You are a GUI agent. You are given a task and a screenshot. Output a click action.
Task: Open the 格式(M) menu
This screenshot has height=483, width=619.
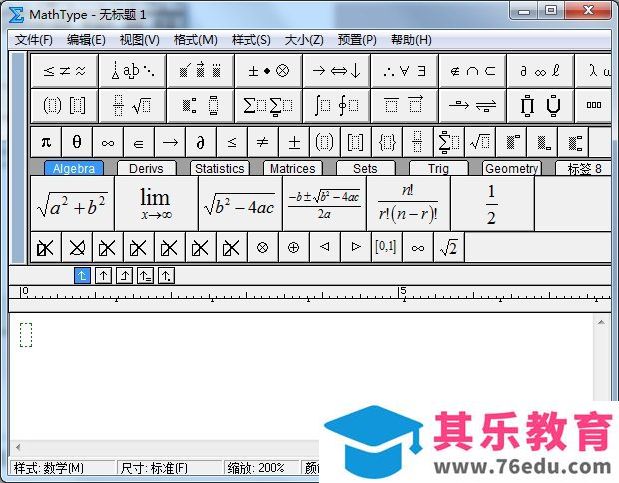pos(196,40)
